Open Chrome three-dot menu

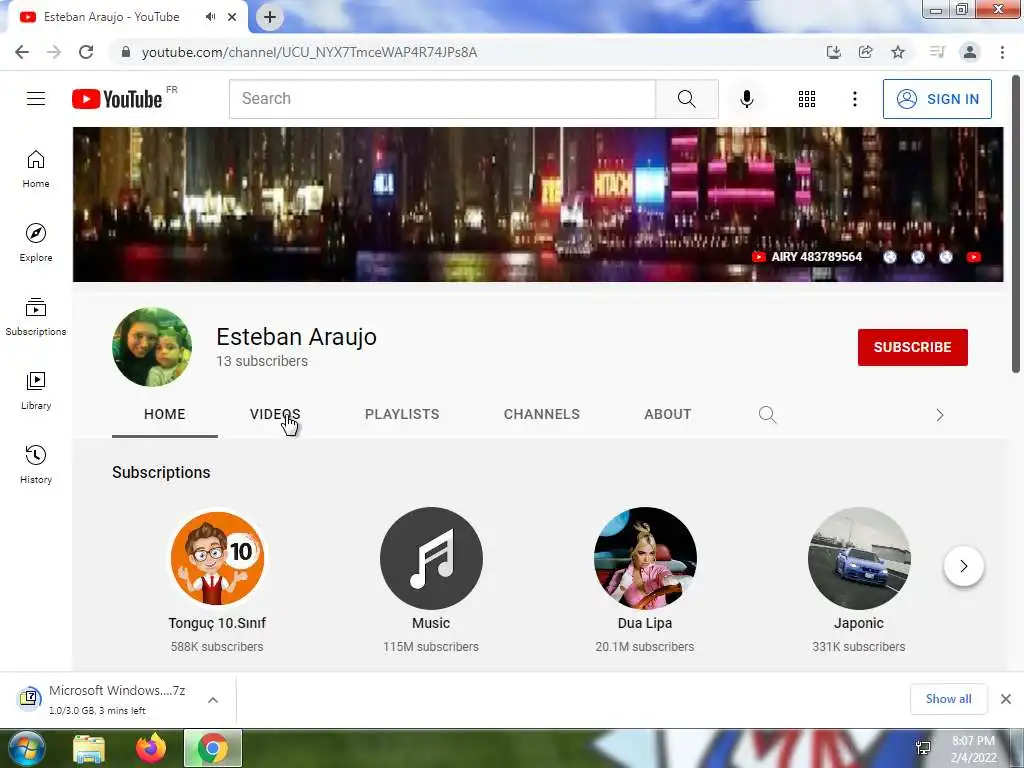(x=1002, y=52)
